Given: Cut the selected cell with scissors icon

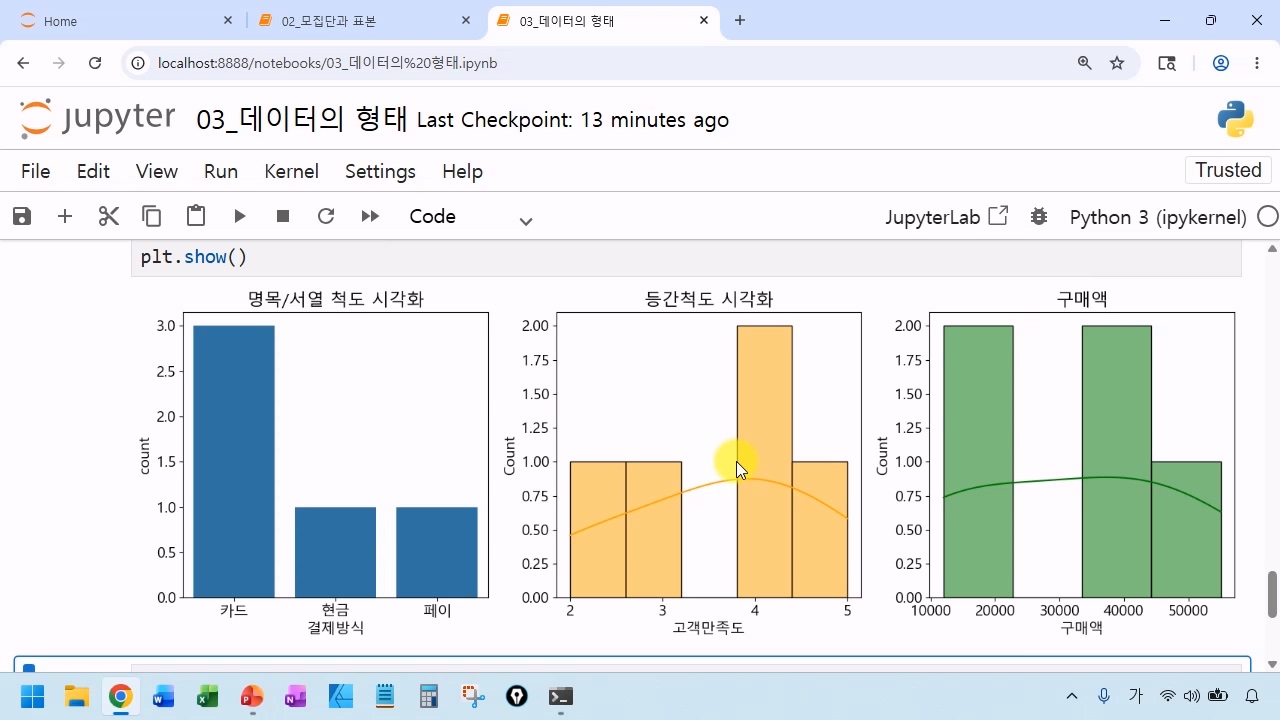Looking at the screenshot, I should click(x=109, y=216).
